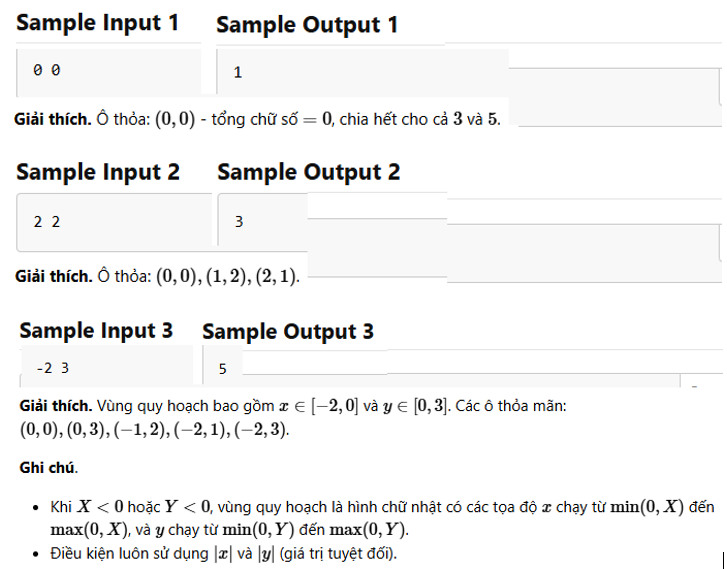This screenshot has height=569, width=727.
Task: Click the 'Ghi chú' heading
Action: pos(48,467)
